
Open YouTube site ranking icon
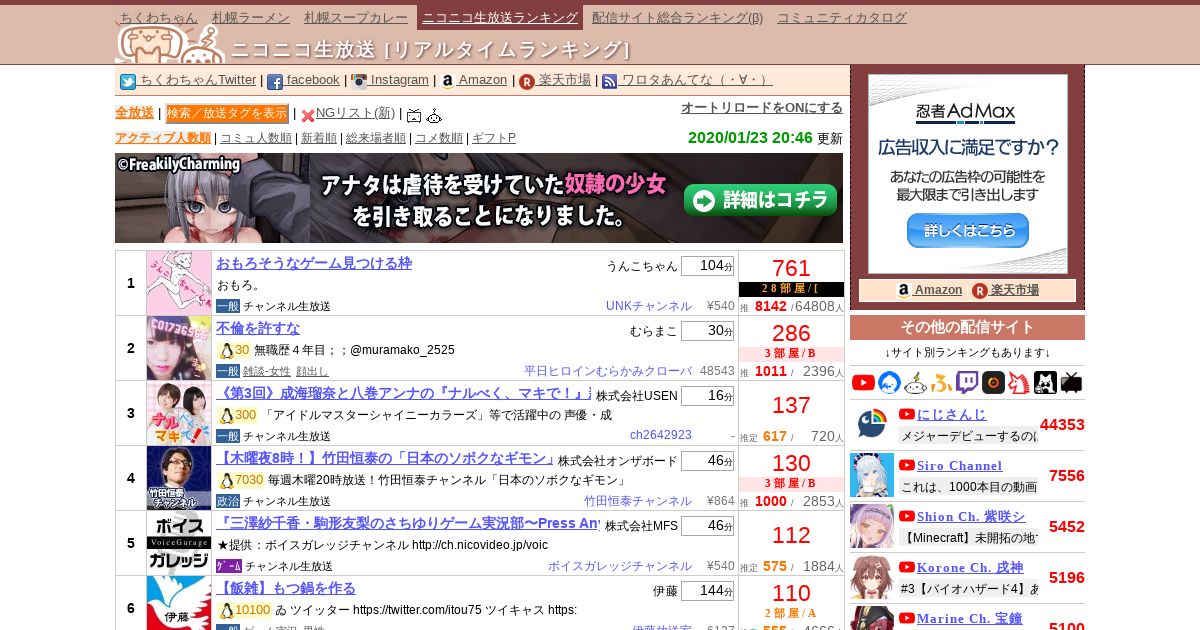pos(863,382)
